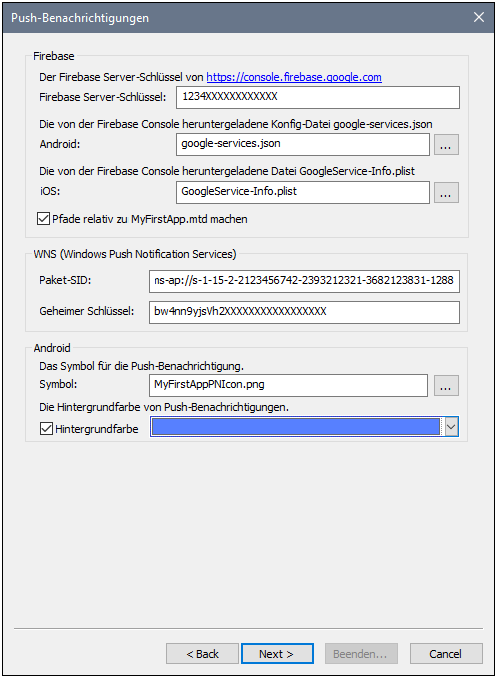The height and width of the screenshot is (678, 497).
Task: Browse for the iOS GoogleService-Info.plist file
Action: coord(446,192)
